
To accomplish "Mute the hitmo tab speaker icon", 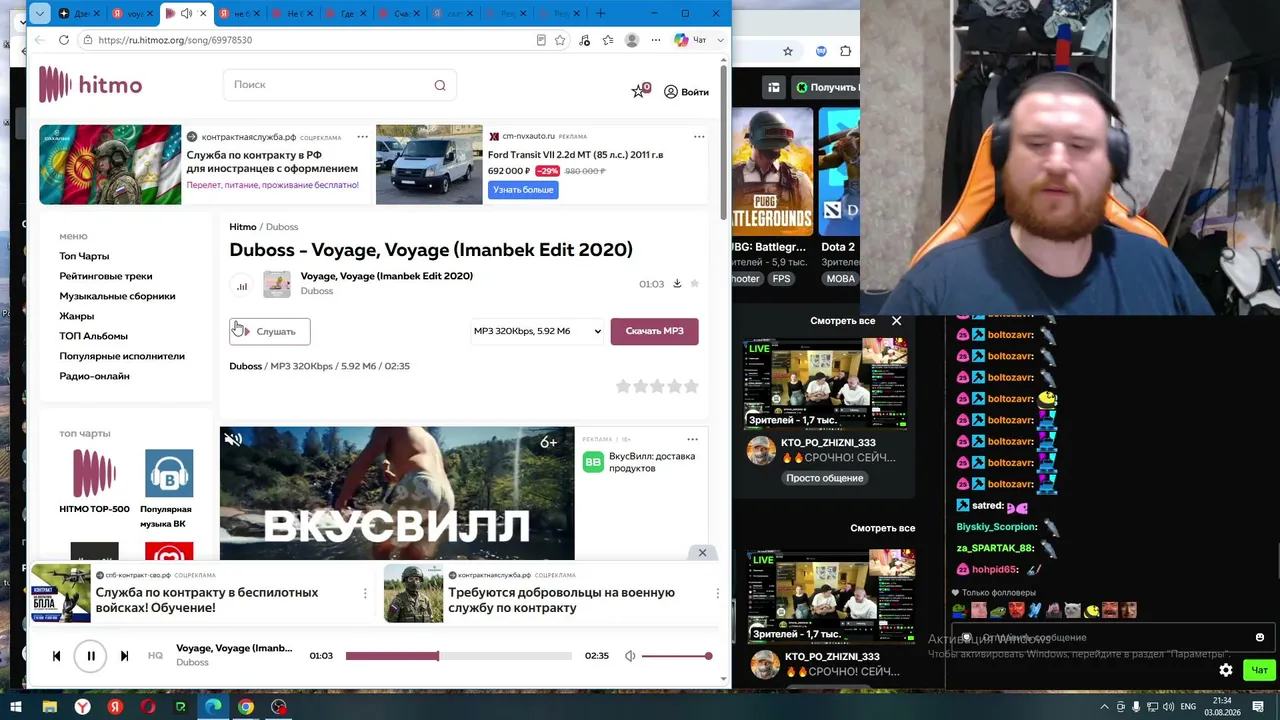I will point(186,13).
